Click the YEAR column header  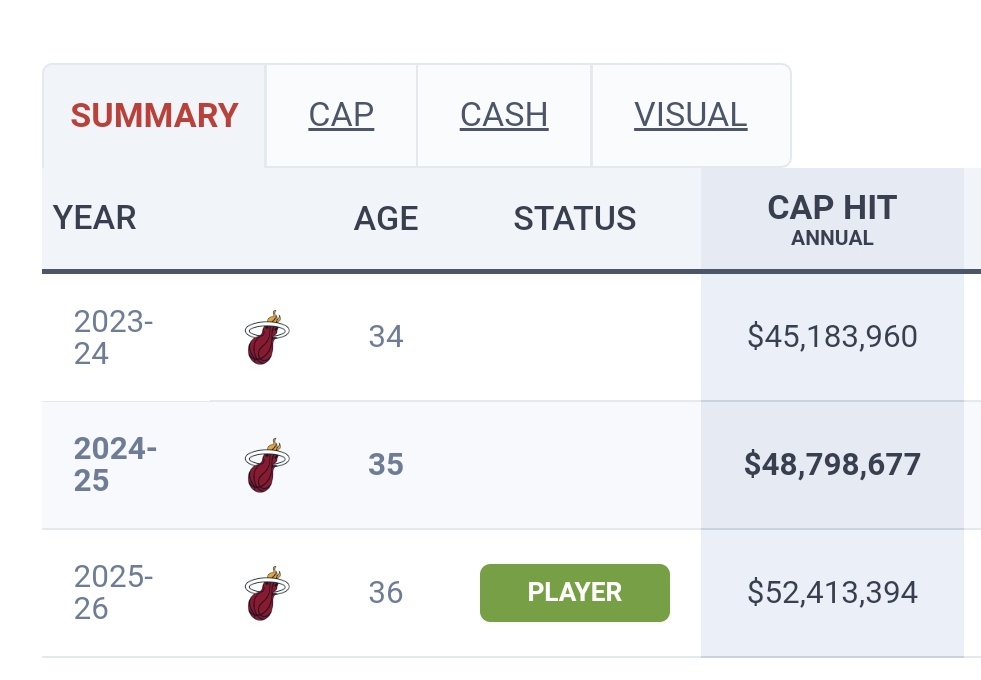coord(95,218)
